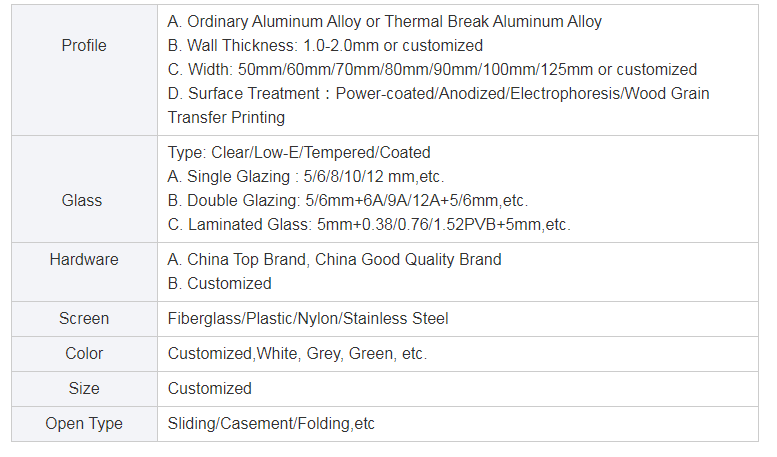777x457 pixels.
Task: Select the Wall Thickness 1.0-2.0mm line
Action: pyautogui.click(x=325, y=46)
